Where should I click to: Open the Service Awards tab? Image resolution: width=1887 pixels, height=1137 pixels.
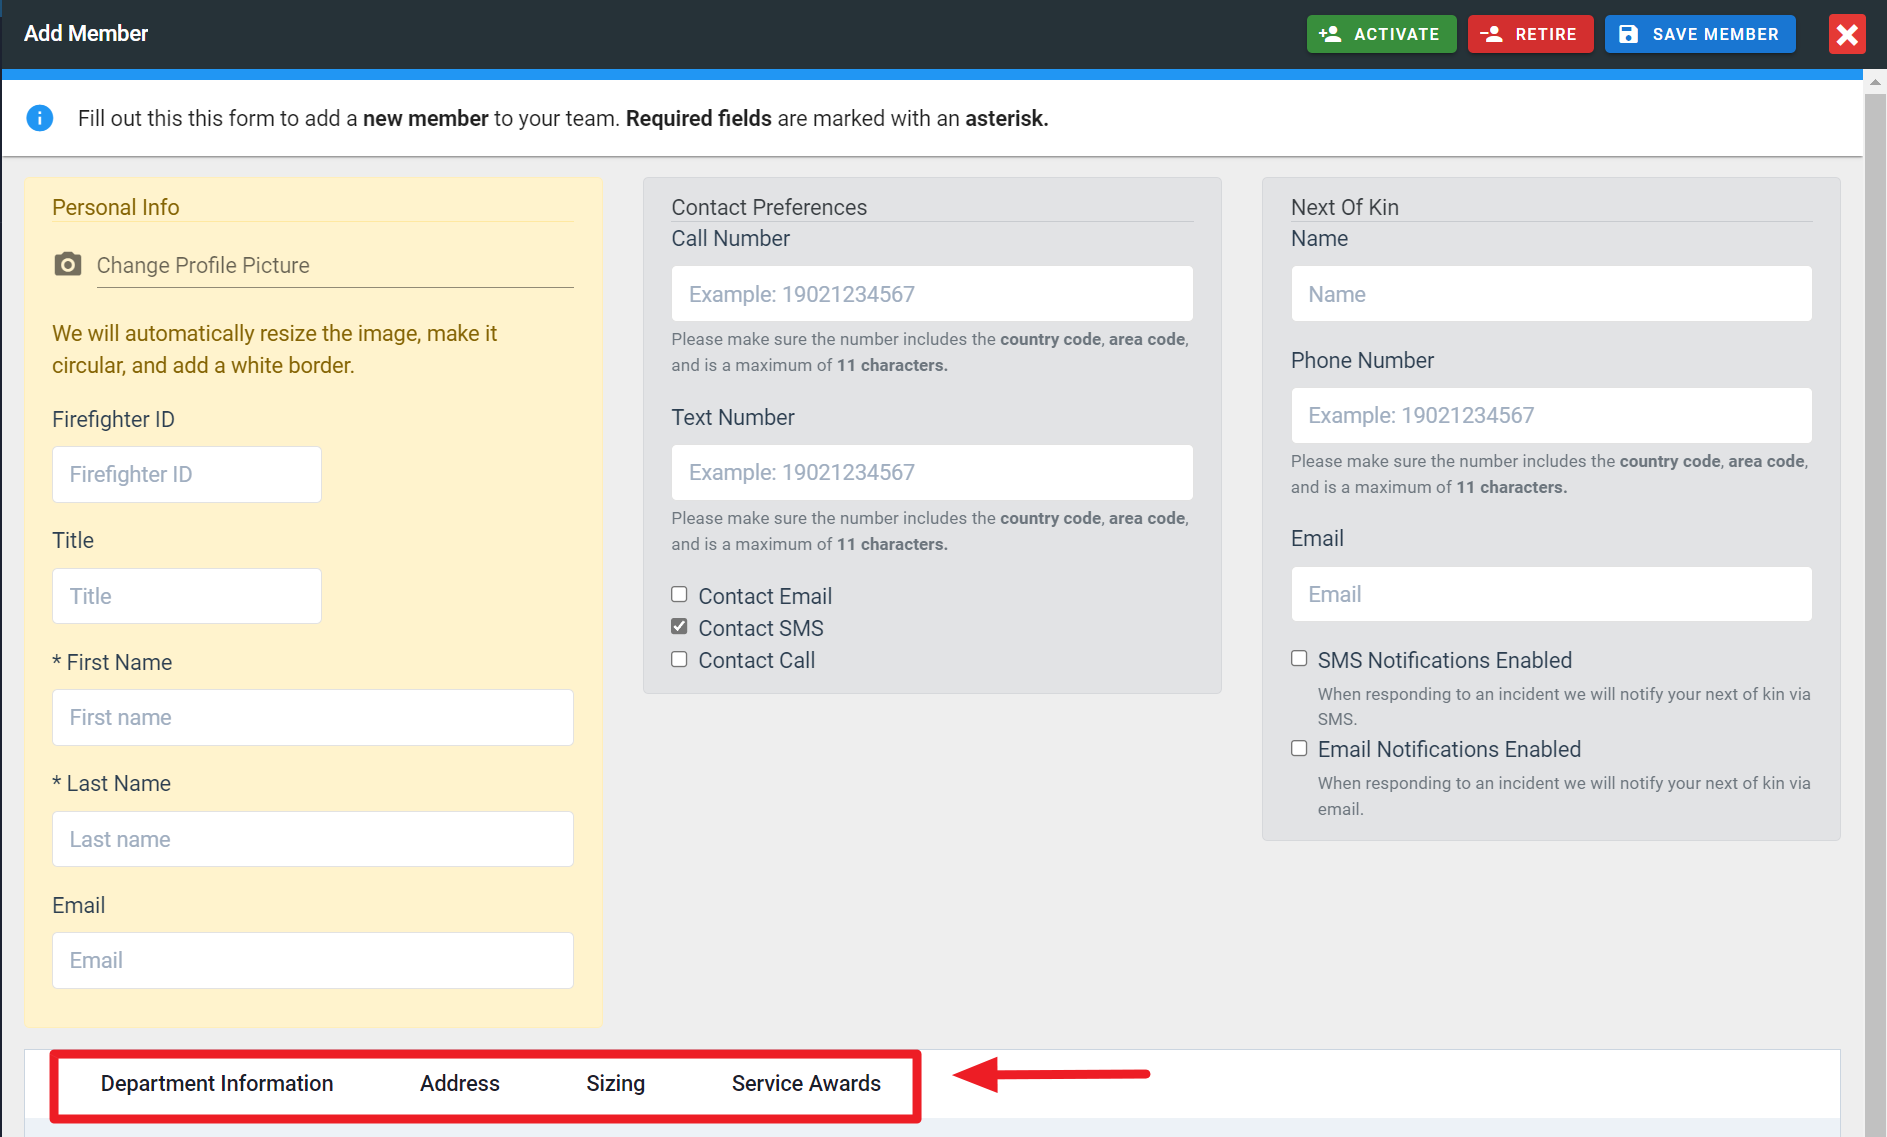coord(806,1084)
